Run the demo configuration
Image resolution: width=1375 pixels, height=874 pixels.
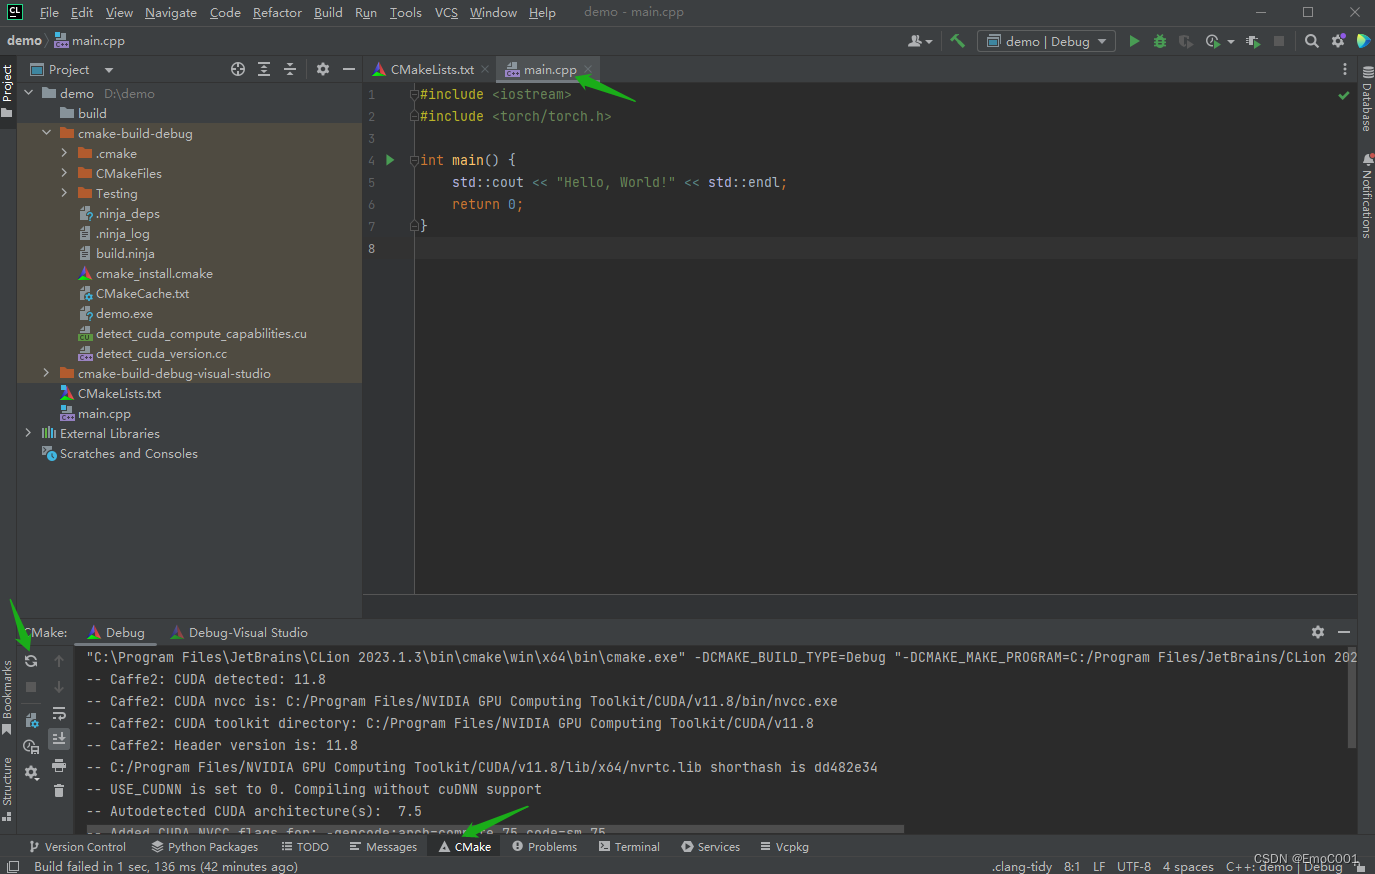click(x=1134, y=41)
